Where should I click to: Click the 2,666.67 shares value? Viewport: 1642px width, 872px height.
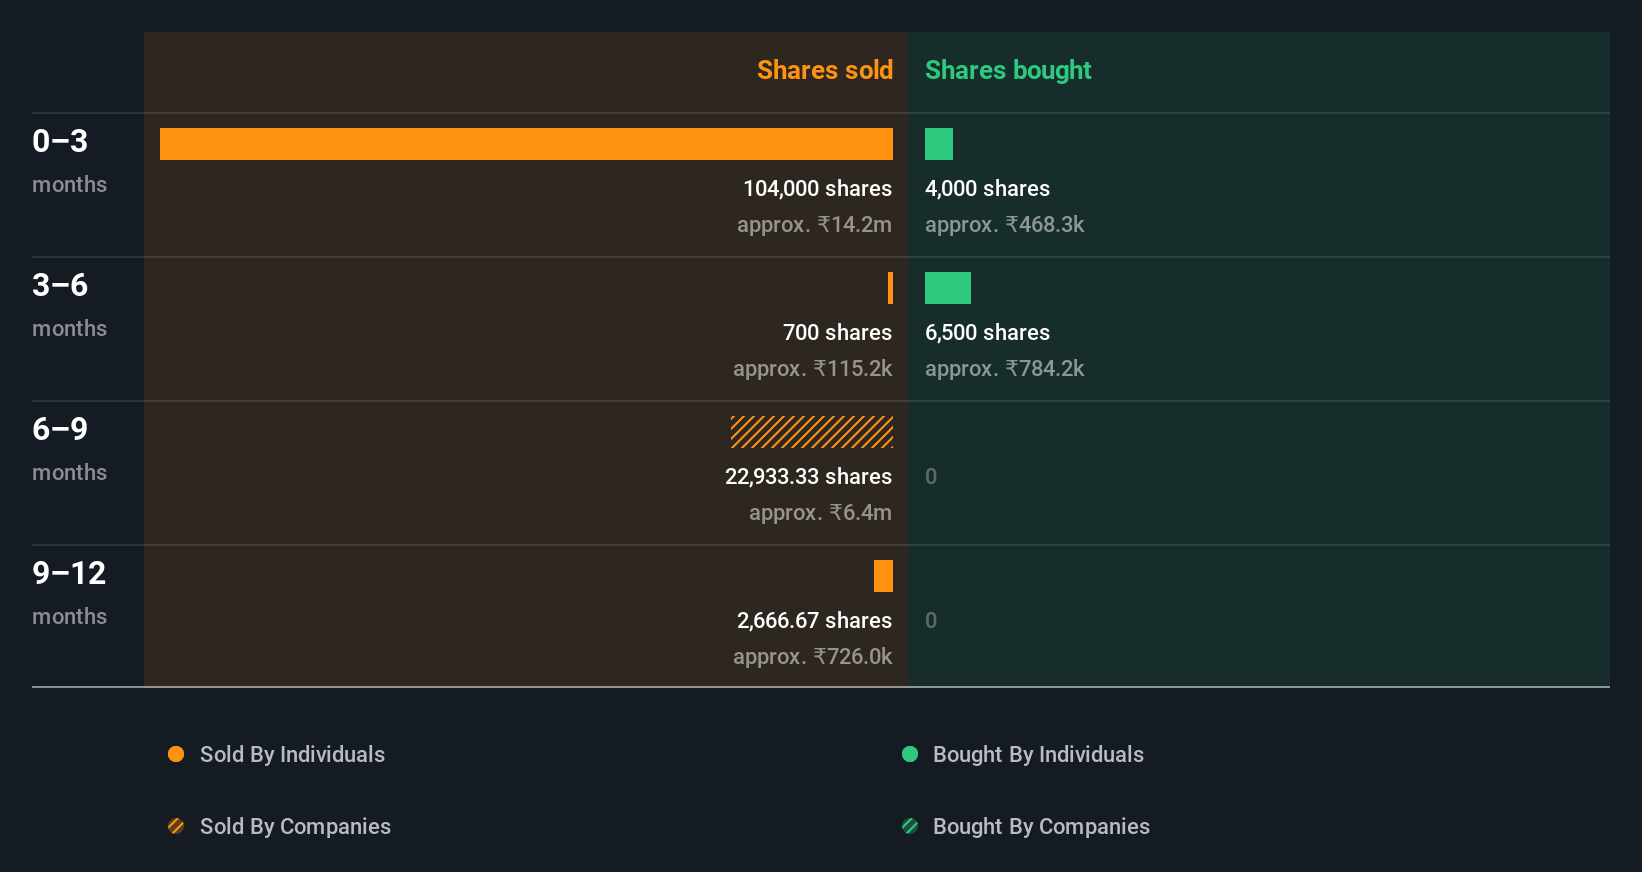click(814, 620)
